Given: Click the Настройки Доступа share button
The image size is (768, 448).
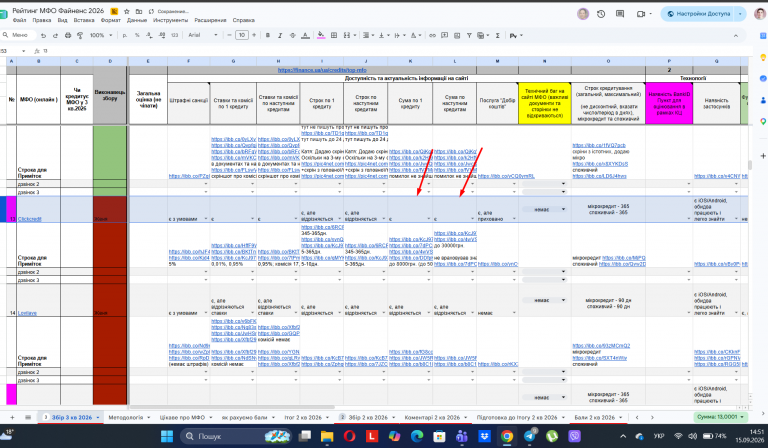Looking at the screenshot, I should click(698, 14).
